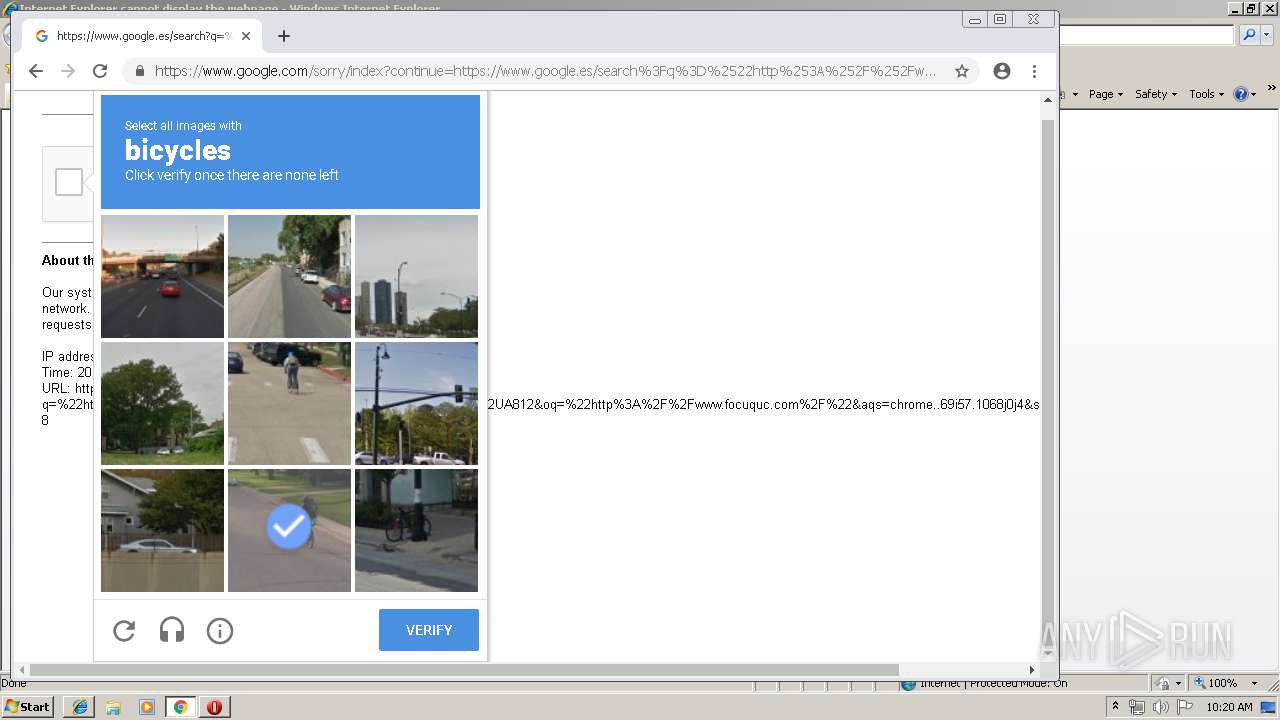Open the Safety menu in Internet Explorer
This screenshot has height=720, width=1280.
click(1156, 94)
